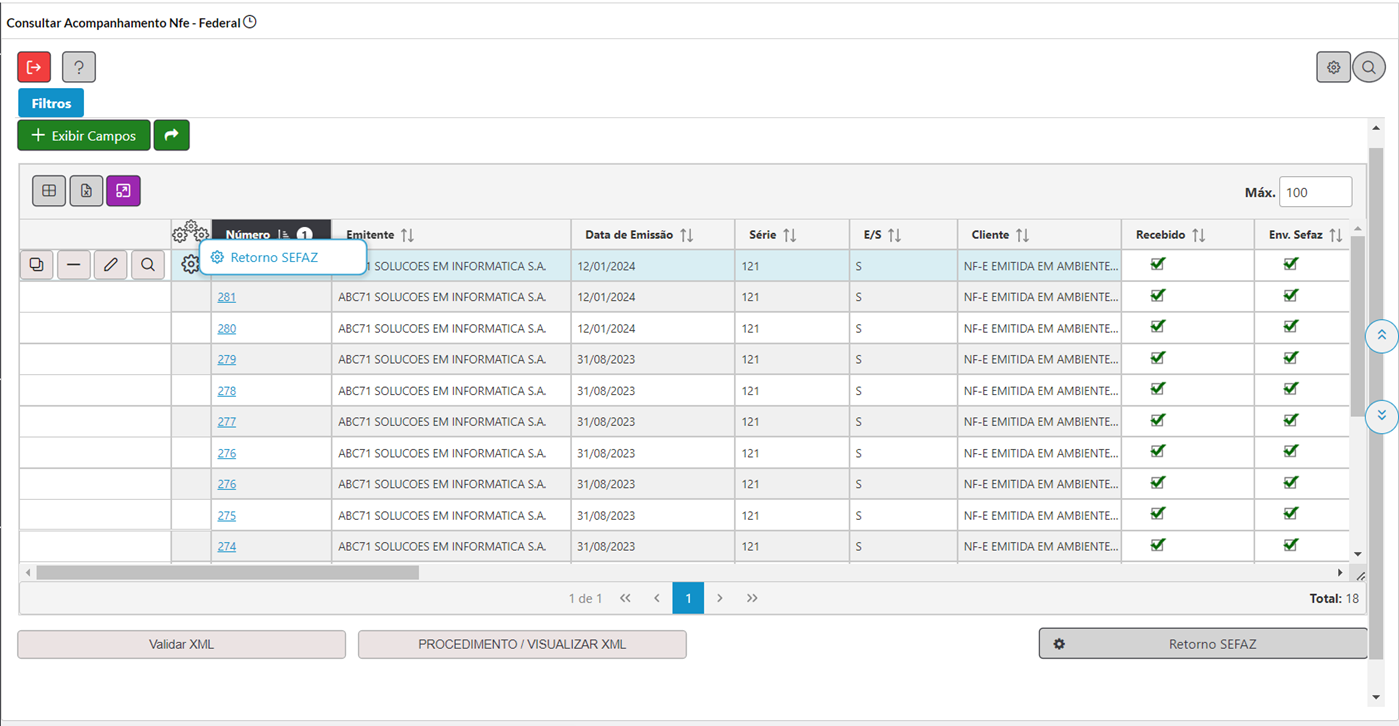Click the red exit icon button
Viewport: 1399px width, 726px height.
[x=34, y=67]
